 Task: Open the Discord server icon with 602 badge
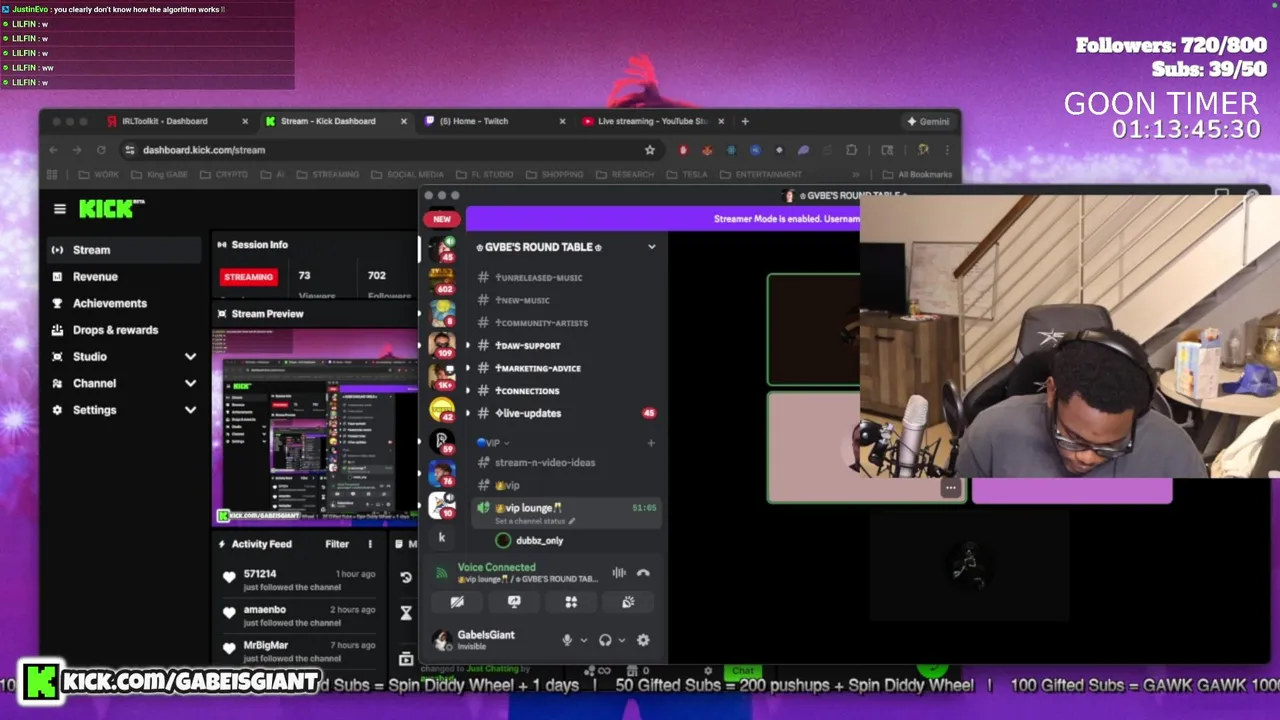click(x=441, y=281)
